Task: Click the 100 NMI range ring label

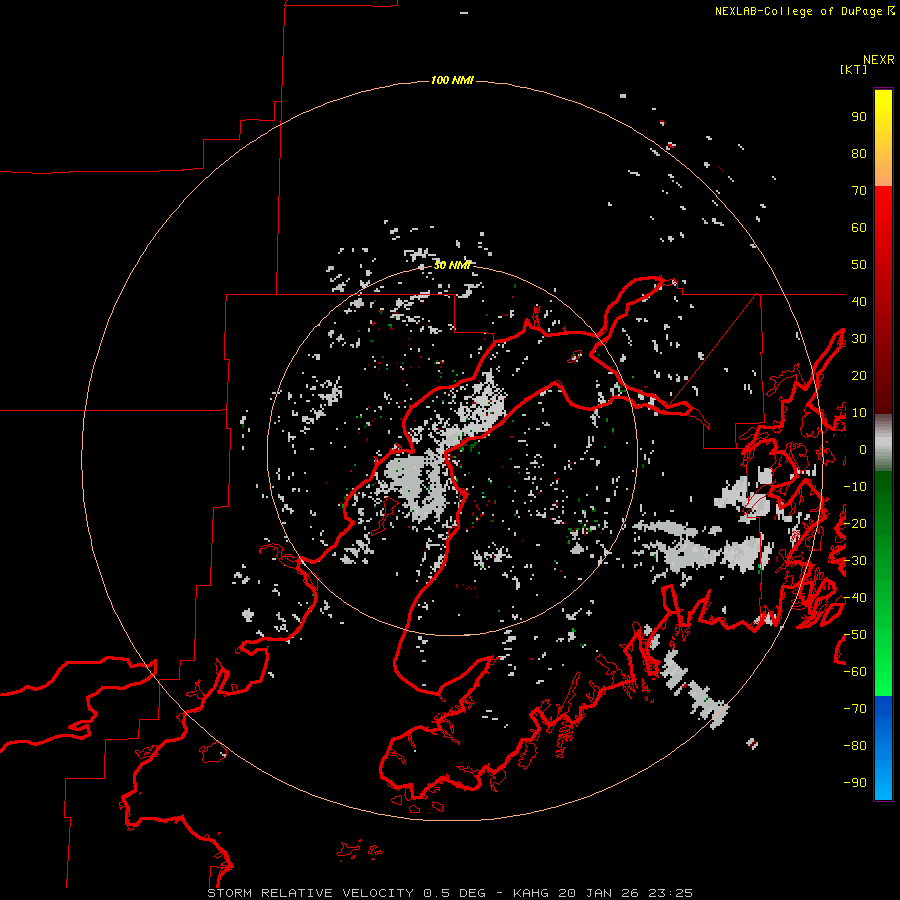Action: [x=452, y=80]
